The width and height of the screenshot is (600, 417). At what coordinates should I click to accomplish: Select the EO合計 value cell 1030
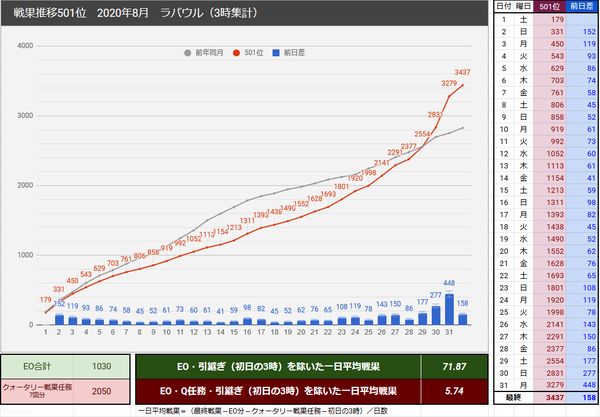point(101,367)
